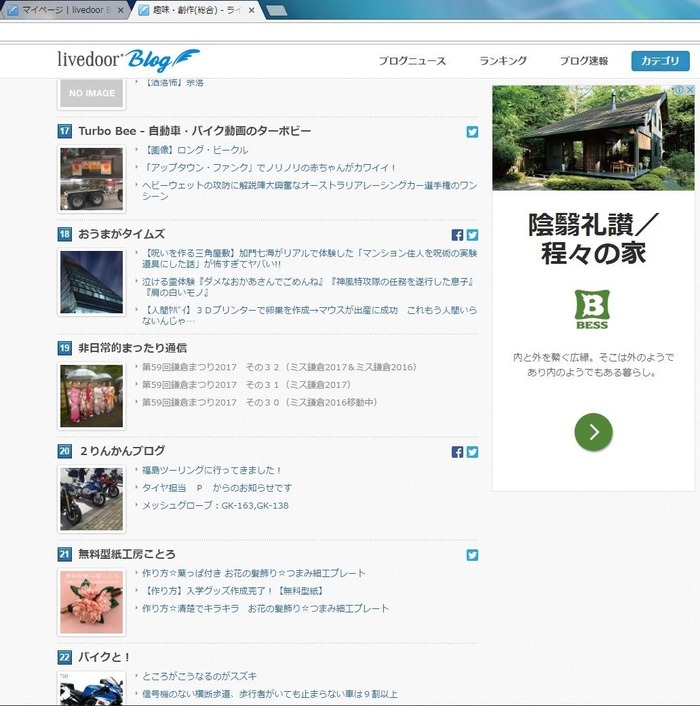The image size is (700, 706).
Task: Open the バイクと! blog title
Action: tap(104, 657)
